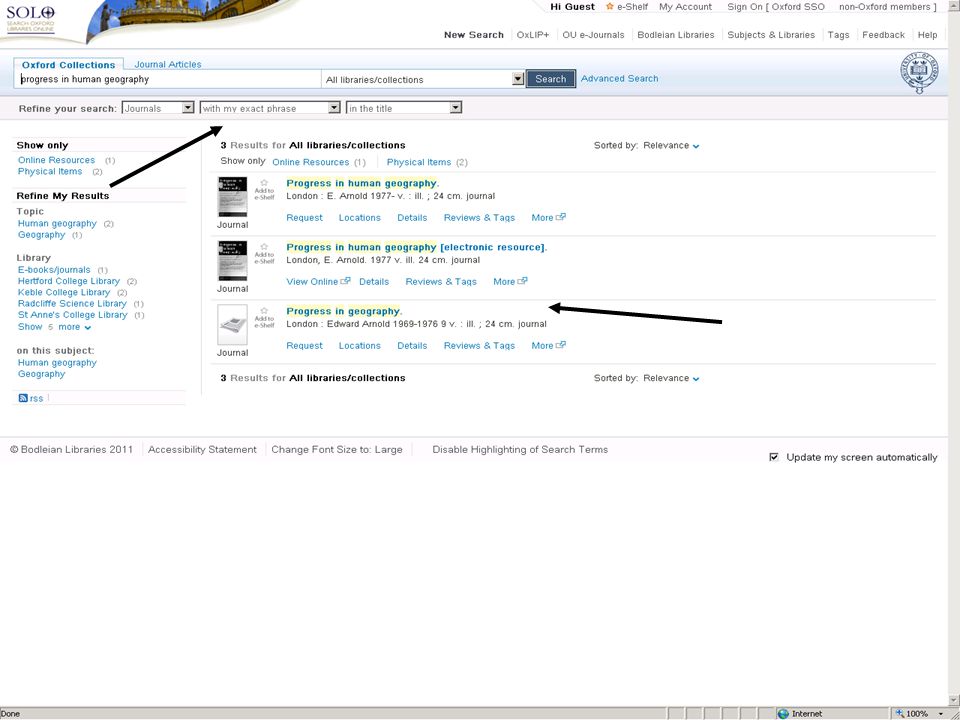Open cover thumbnail of first journal result
This screenshot has width=960, height=720.
pos(233,197)
